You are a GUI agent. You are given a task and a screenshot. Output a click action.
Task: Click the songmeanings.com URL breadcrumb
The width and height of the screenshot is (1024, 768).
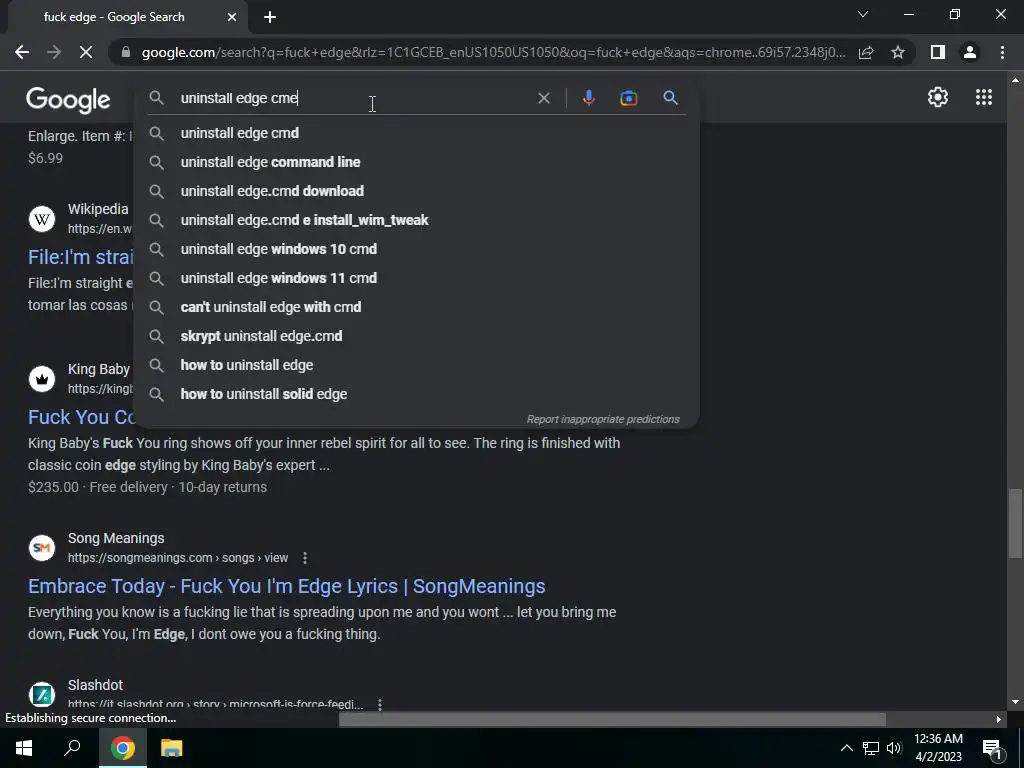[x=178, y=558]
